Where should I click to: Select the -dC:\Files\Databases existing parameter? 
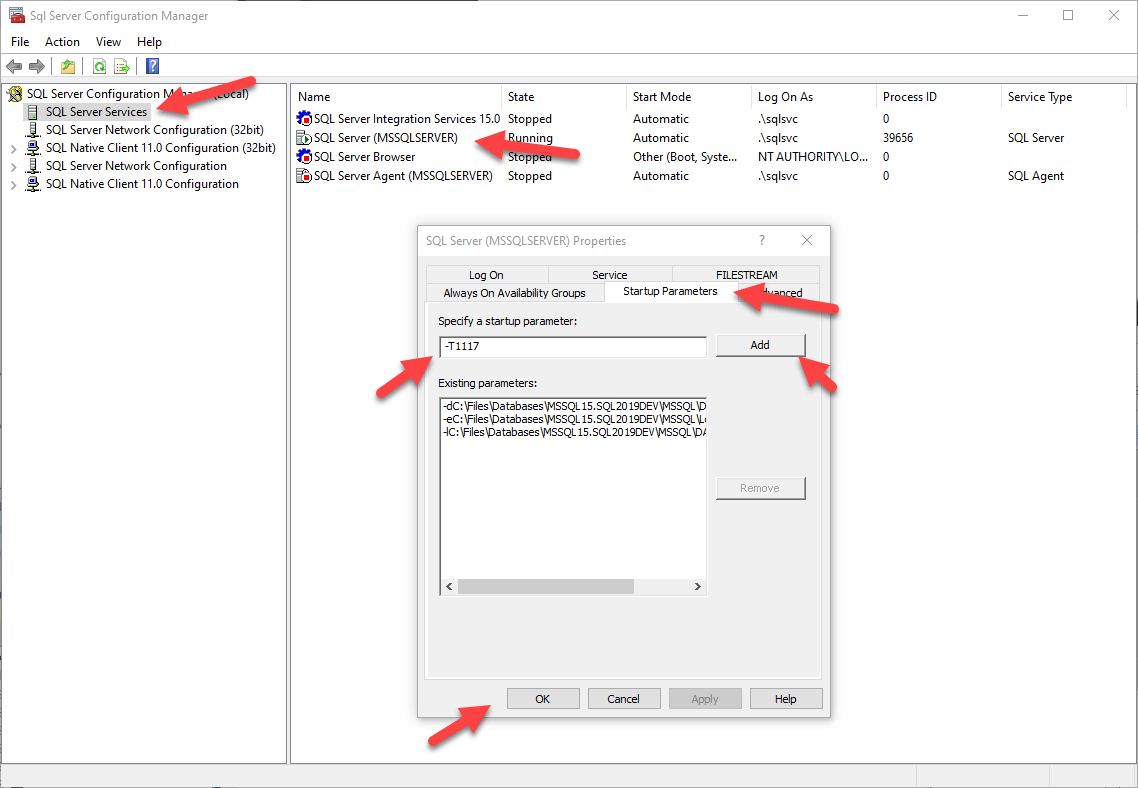click(573, 406)
